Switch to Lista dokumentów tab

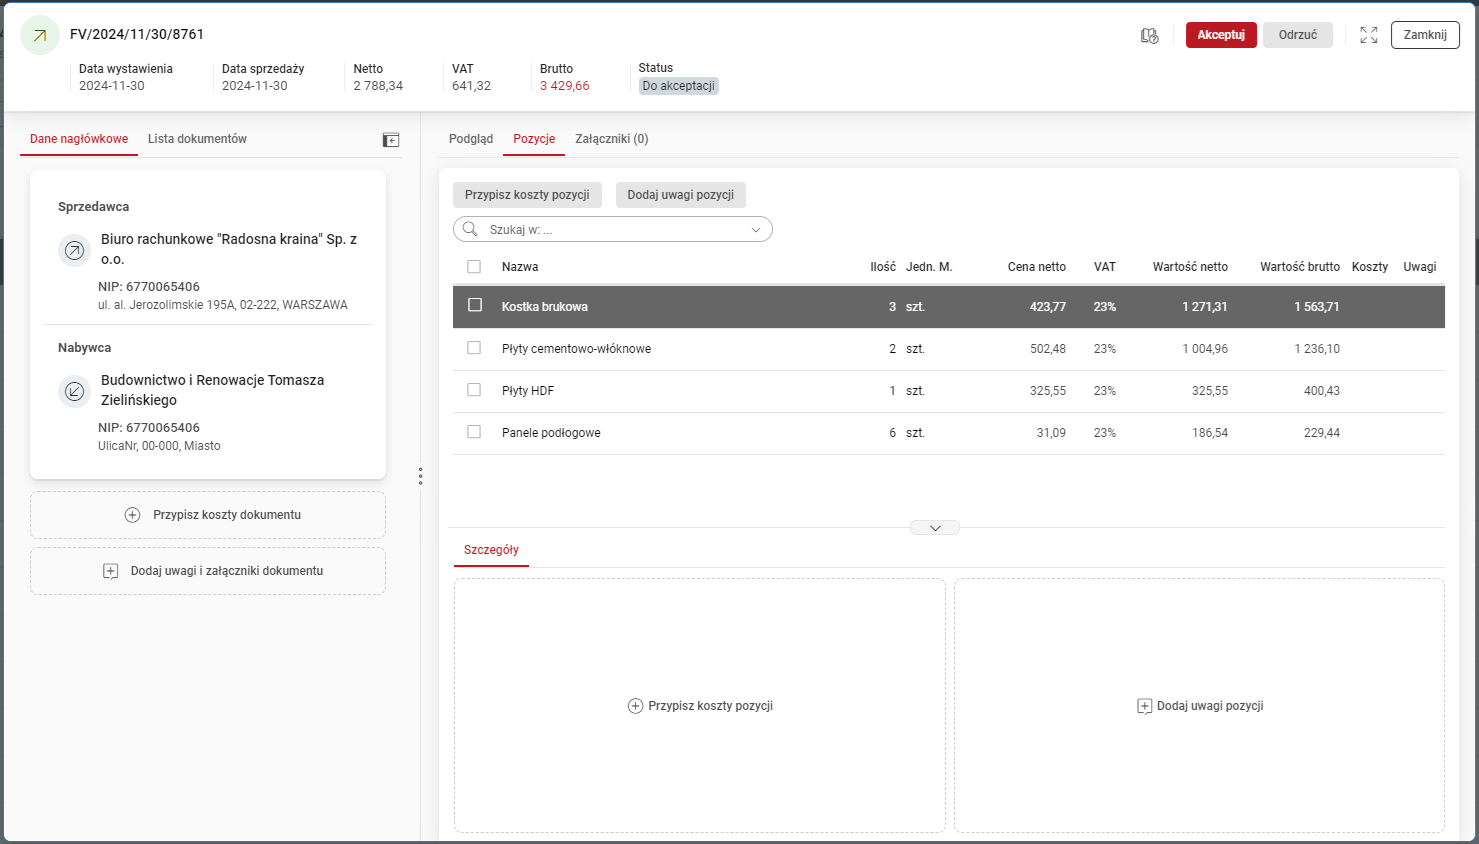(x=197, y=139)
